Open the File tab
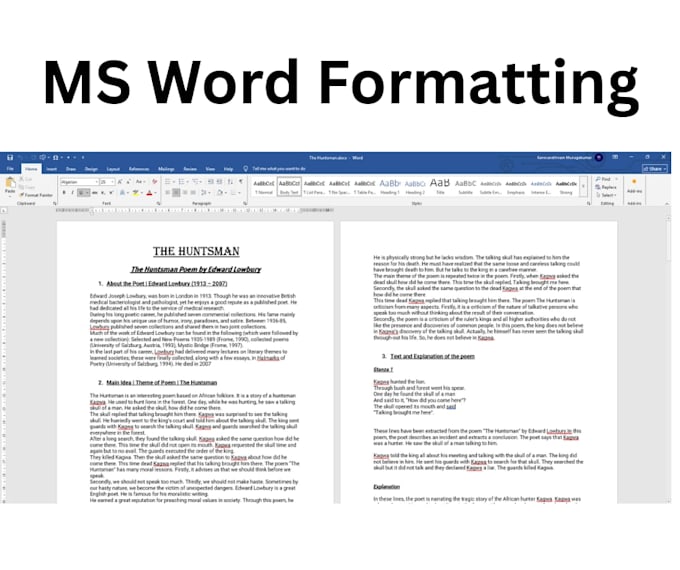 click(x=10, y=169)
